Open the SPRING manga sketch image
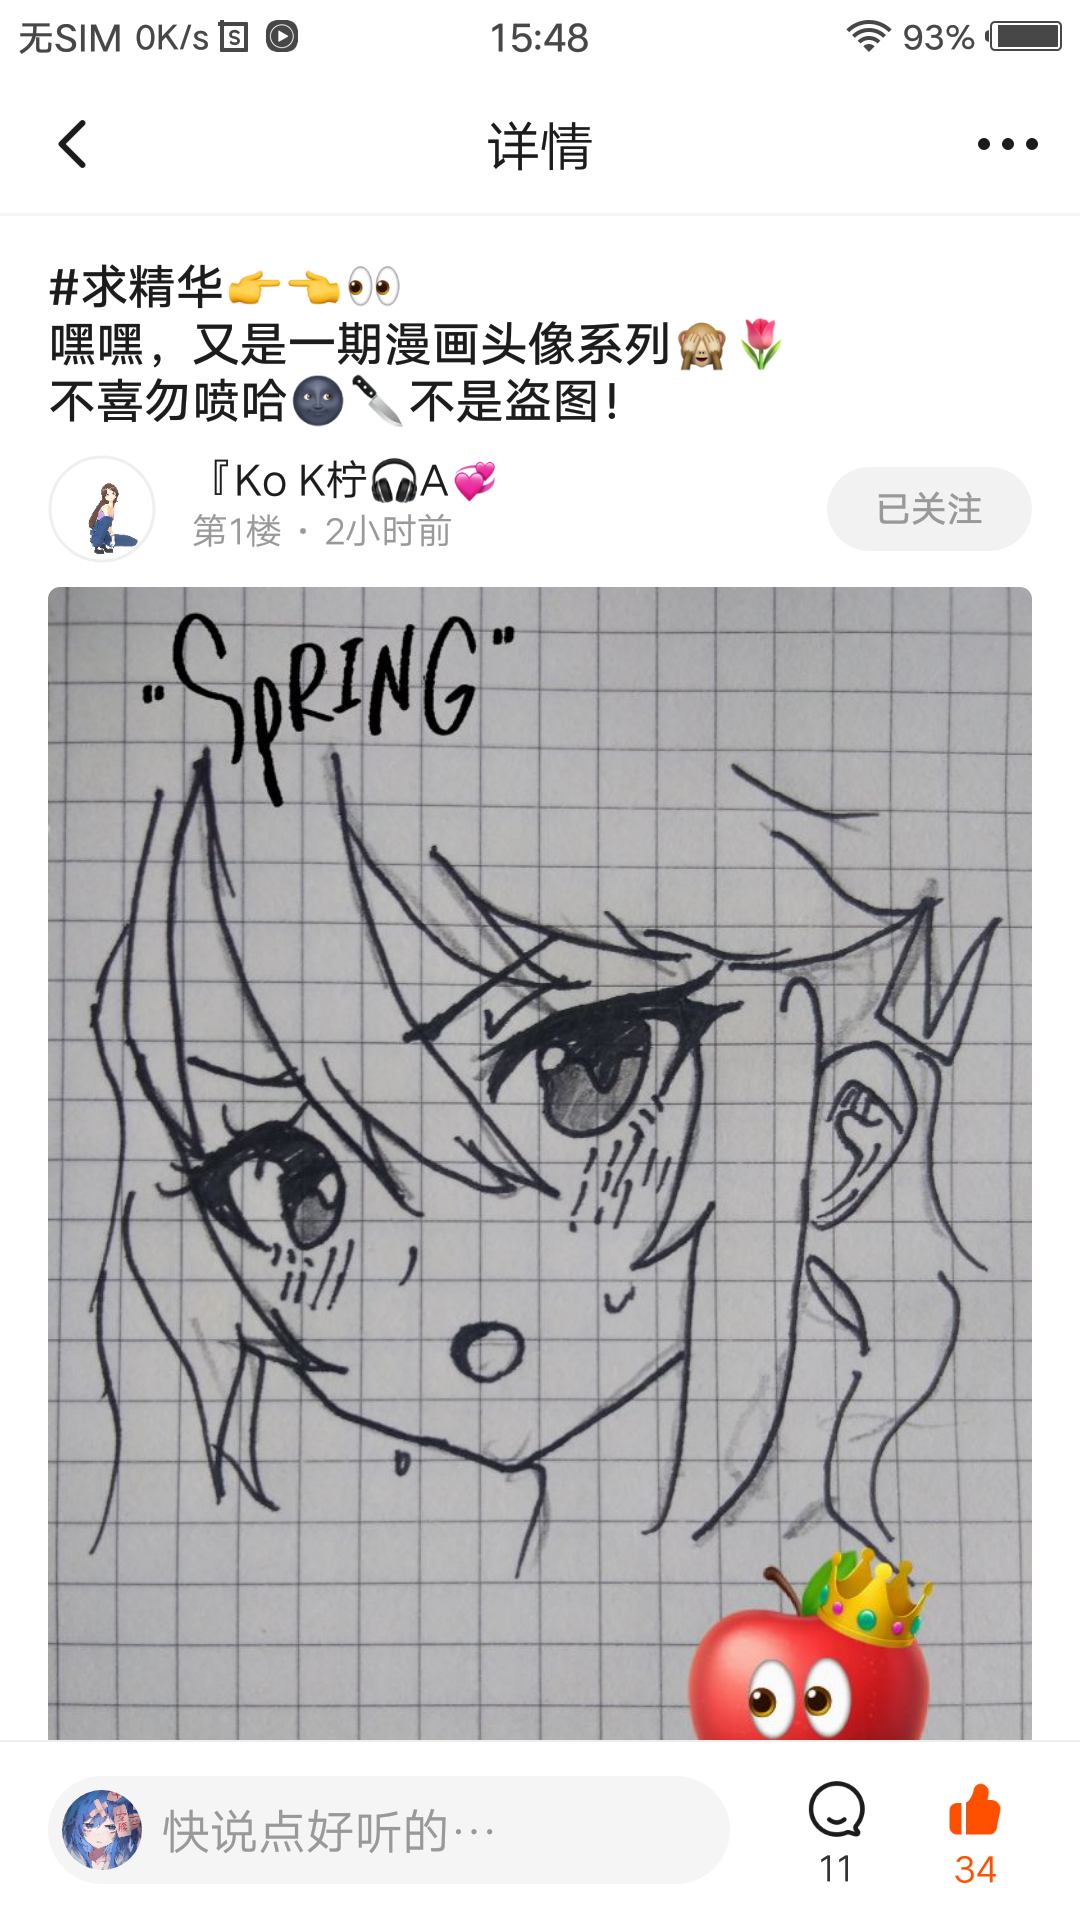 (x=540, y=1163)
